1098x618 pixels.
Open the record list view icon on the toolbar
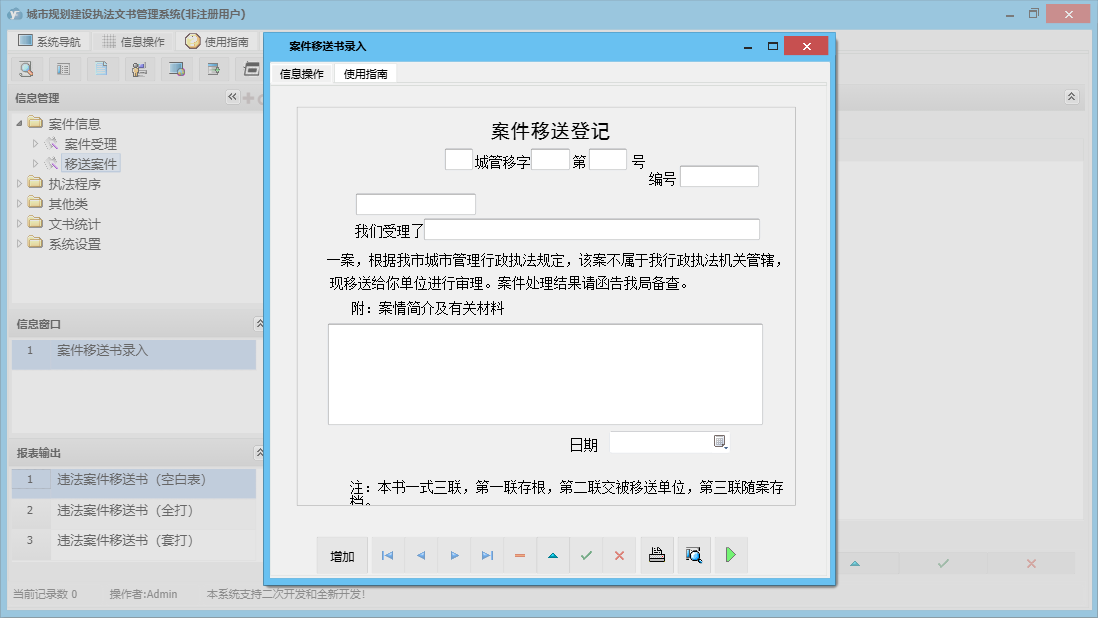[x=62, y=68]
